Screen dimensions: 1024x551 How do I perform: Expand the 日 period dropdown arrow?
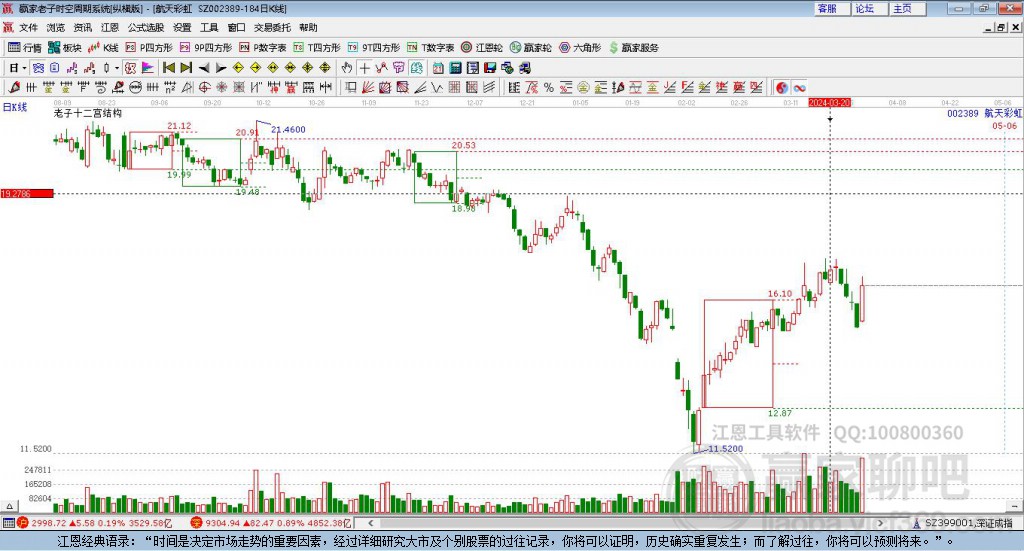(24, 68)
